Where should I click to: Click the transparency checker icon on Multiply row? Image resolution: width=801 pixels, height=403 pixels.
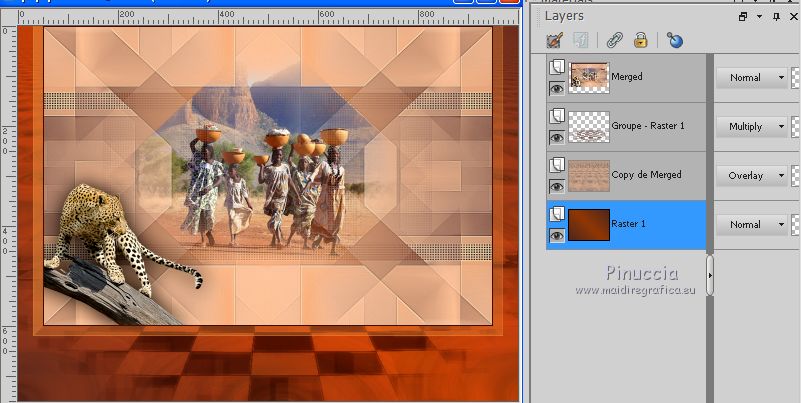[796, 127]
